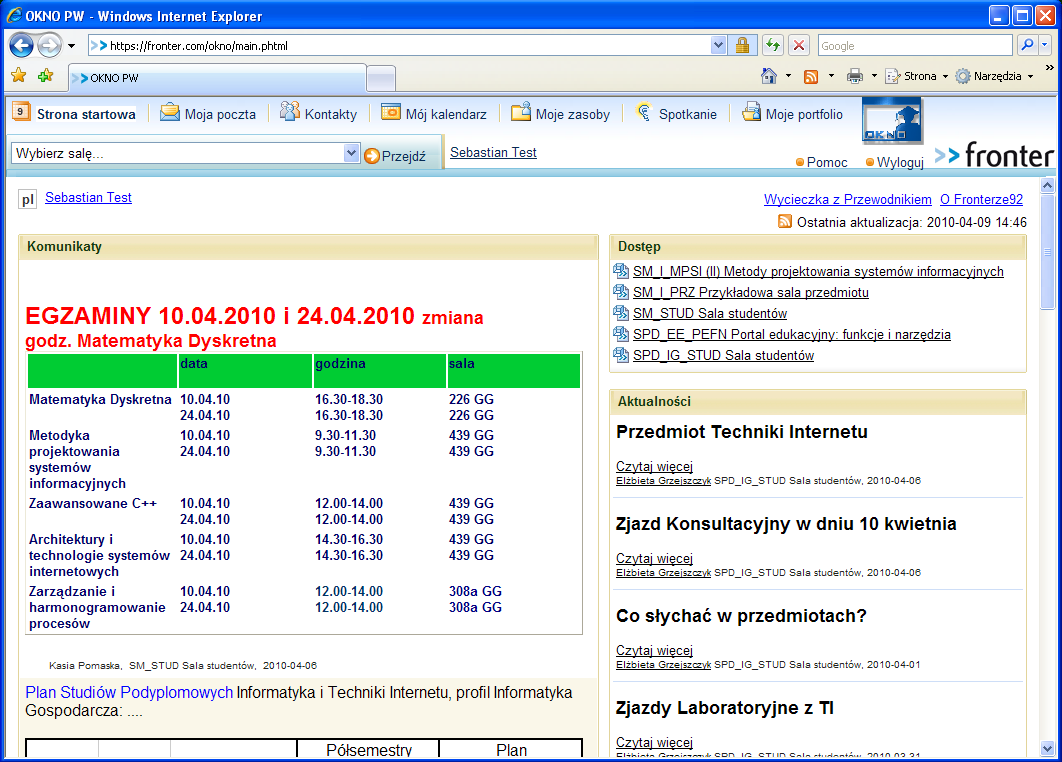Click the address bar URL field

(400, 45)
